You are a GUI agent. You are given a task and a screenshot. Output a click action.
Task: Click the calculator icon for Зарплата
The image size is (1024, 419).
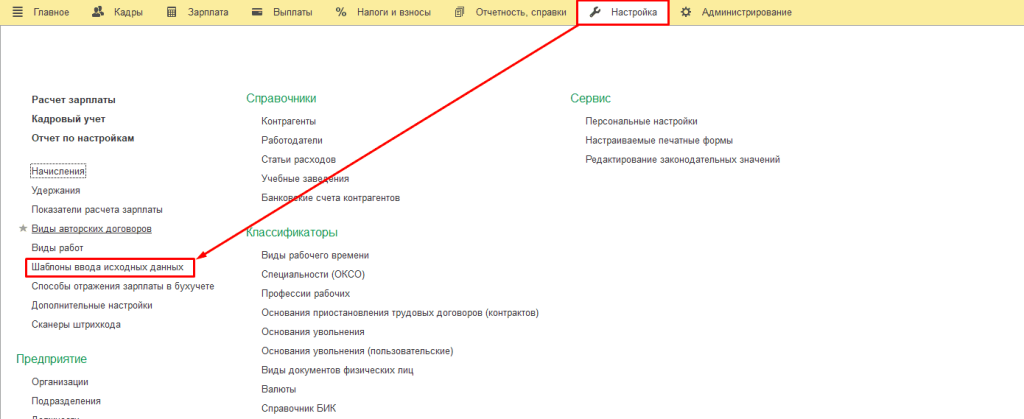tap(171, 12)
